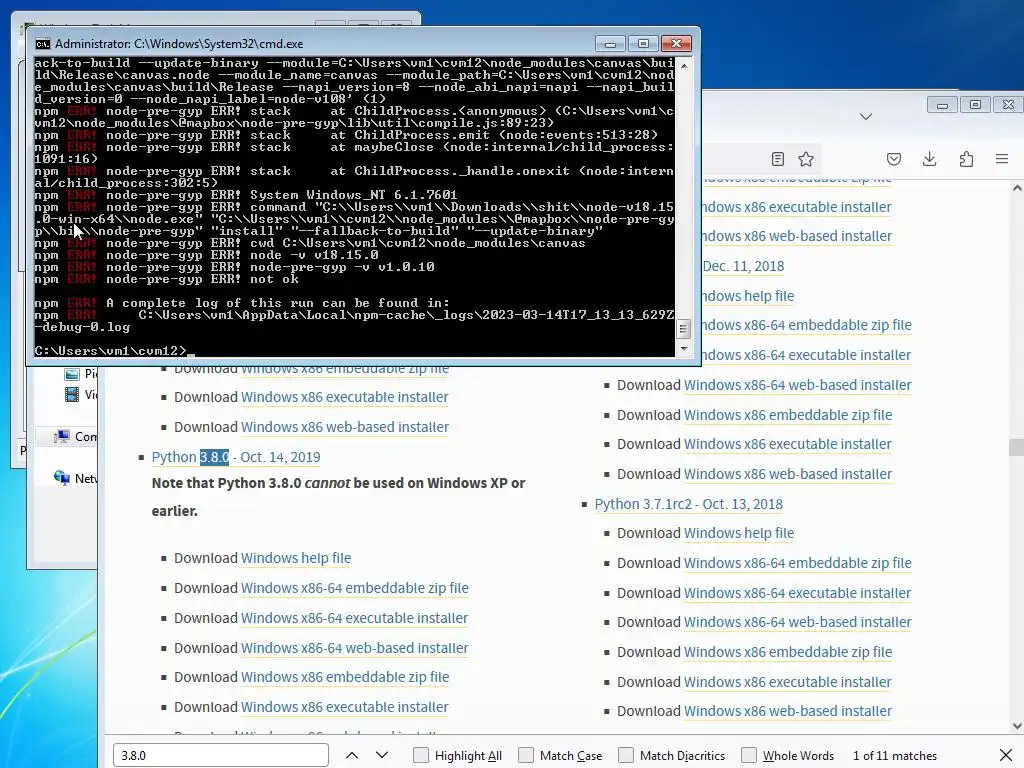The image size is (1024, 768).
Task: Enable Whole Words checkbox
Action: (749, 756)
